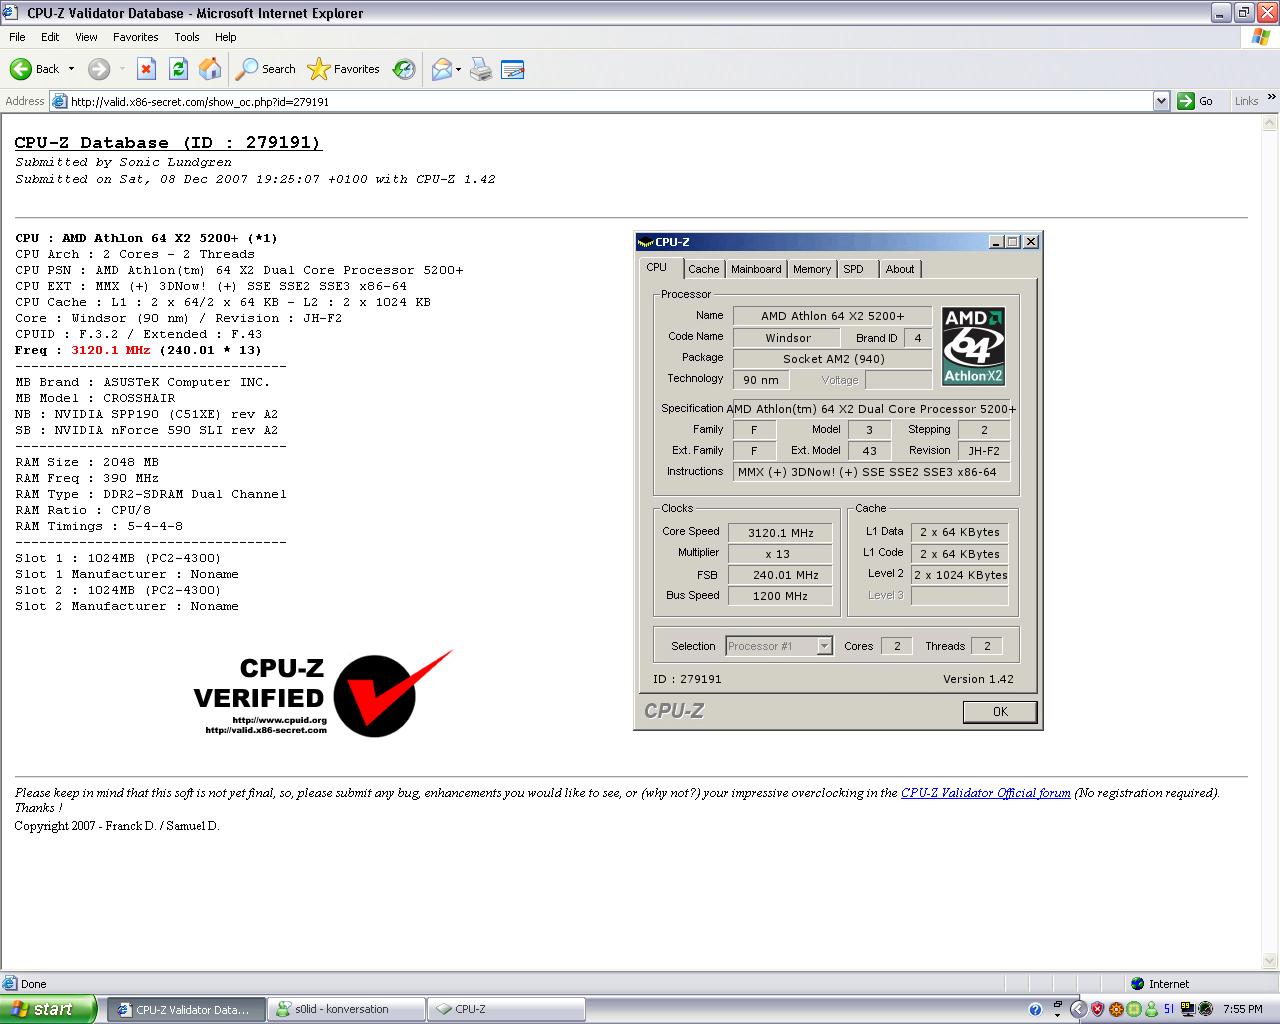Go to the Home page icon
Image resolution: width=1280 pixels, height=1024 pixels.
tap(210, 69)
